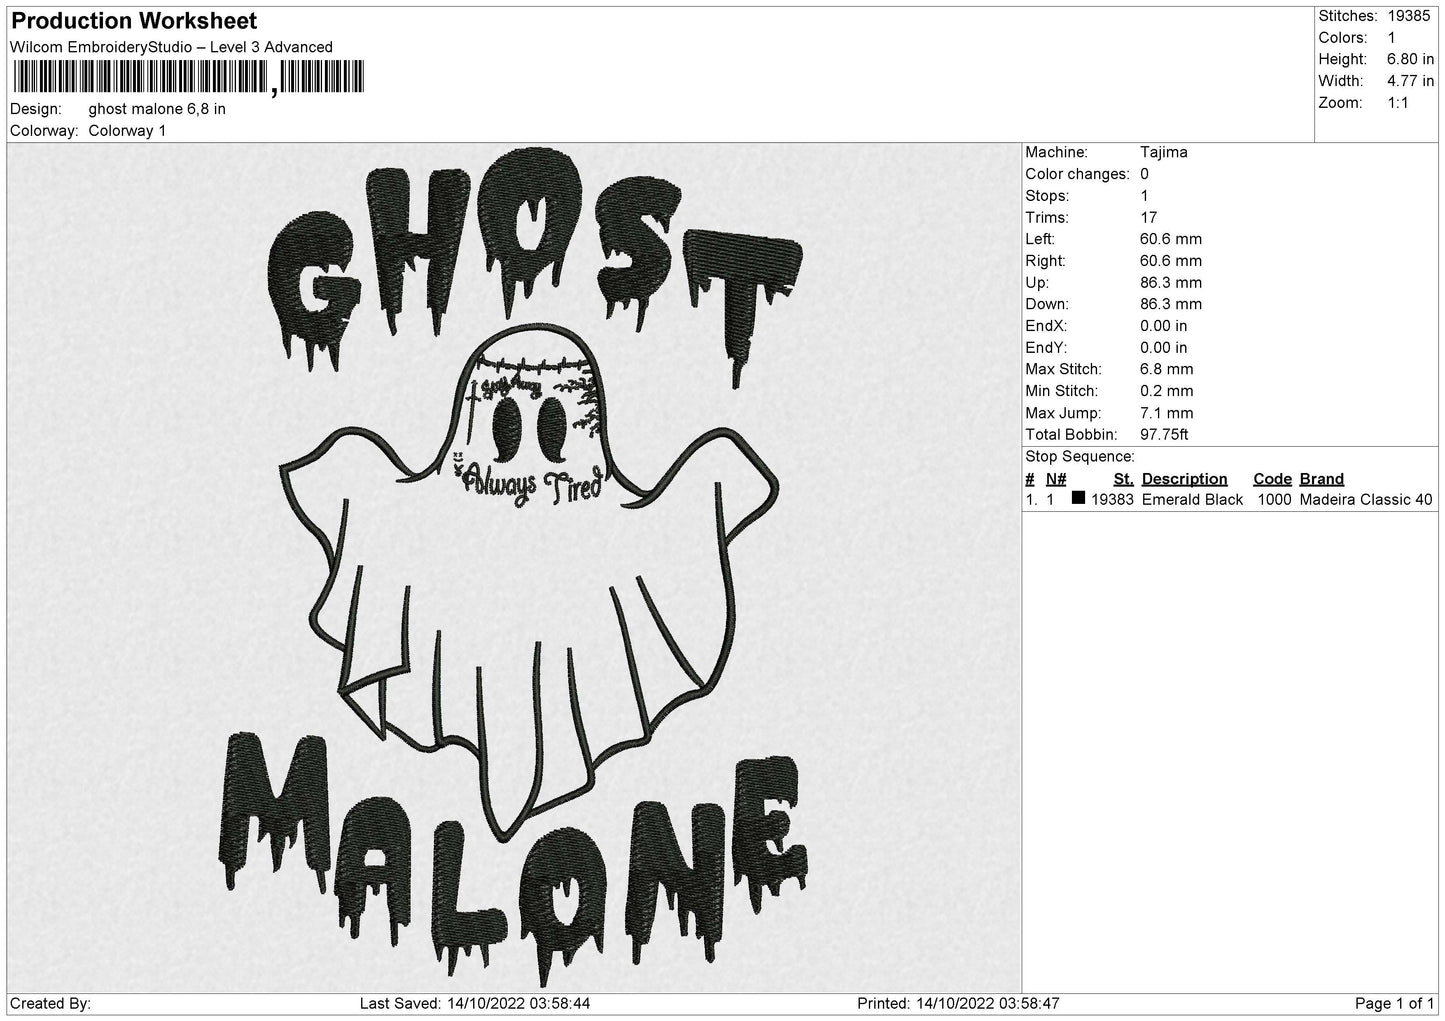Click the Colors label in the header
The image size is (1445, 1021).
[1343, 38]
